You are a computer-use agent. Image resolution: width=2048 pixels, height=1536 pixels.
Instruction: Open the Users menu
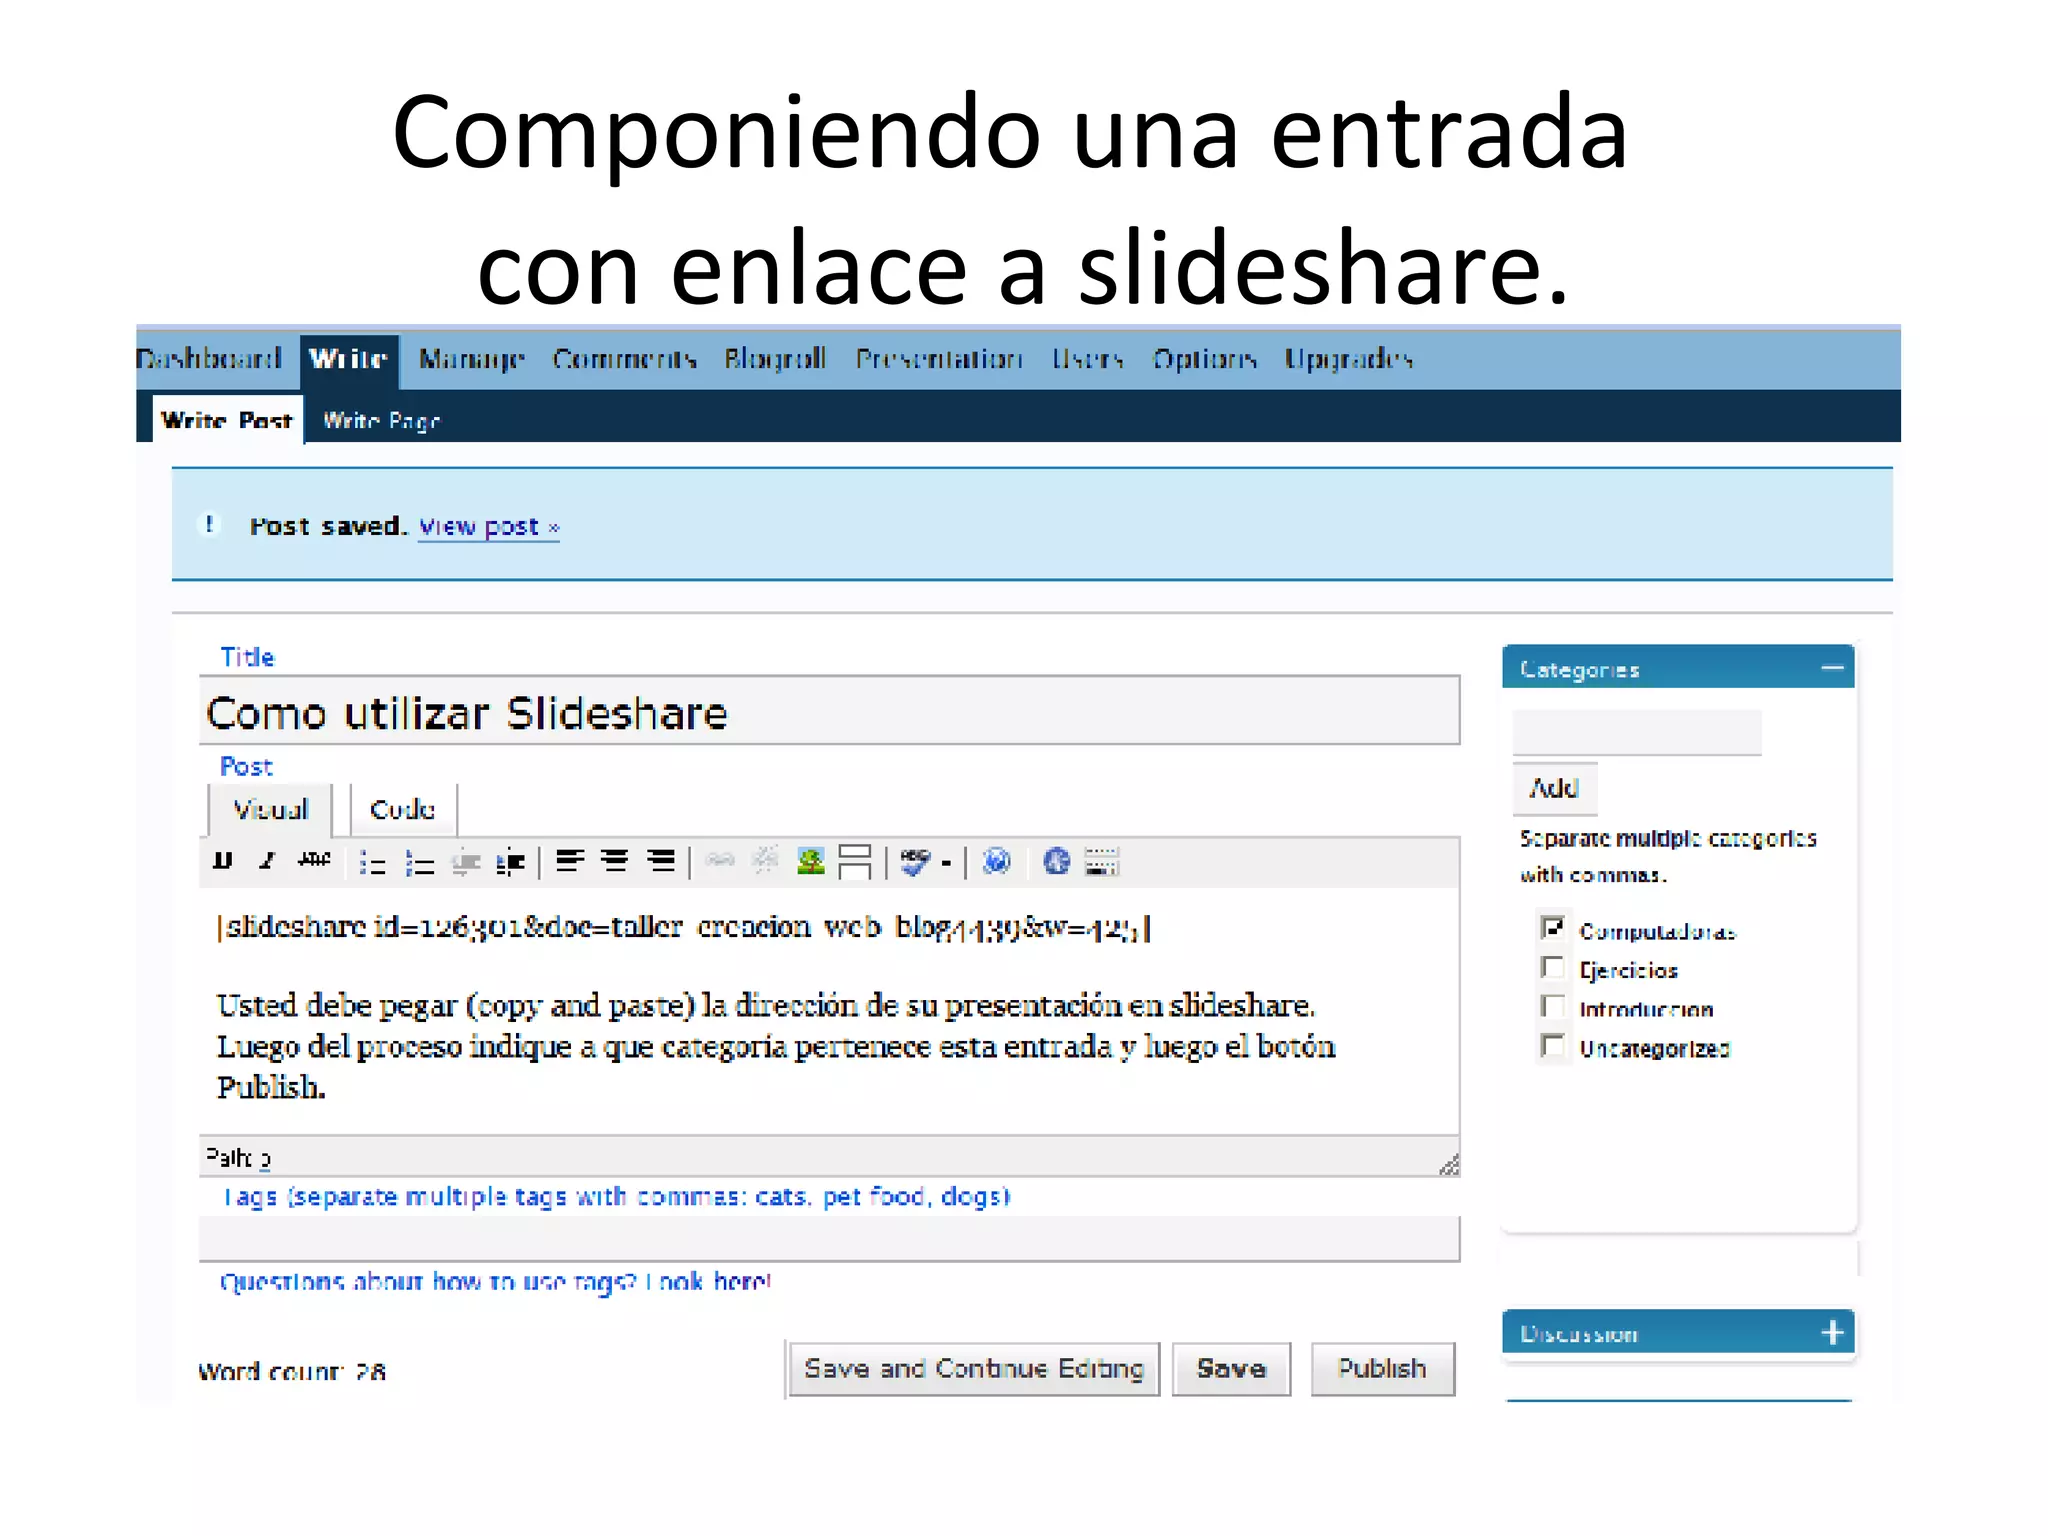(x=1088, y=359)
